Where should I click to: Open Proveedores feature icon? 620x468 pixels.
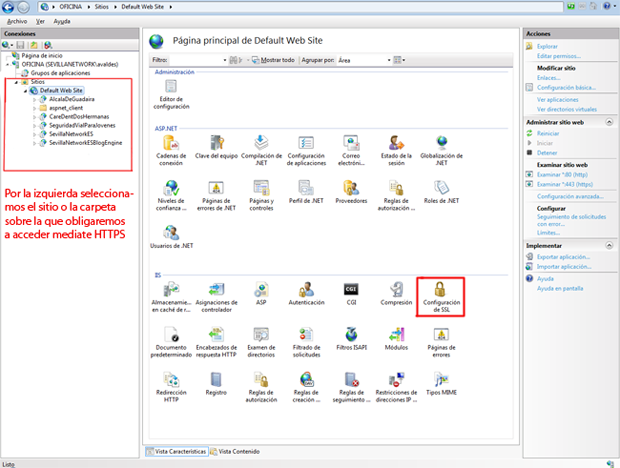click(x=351, y=192)
